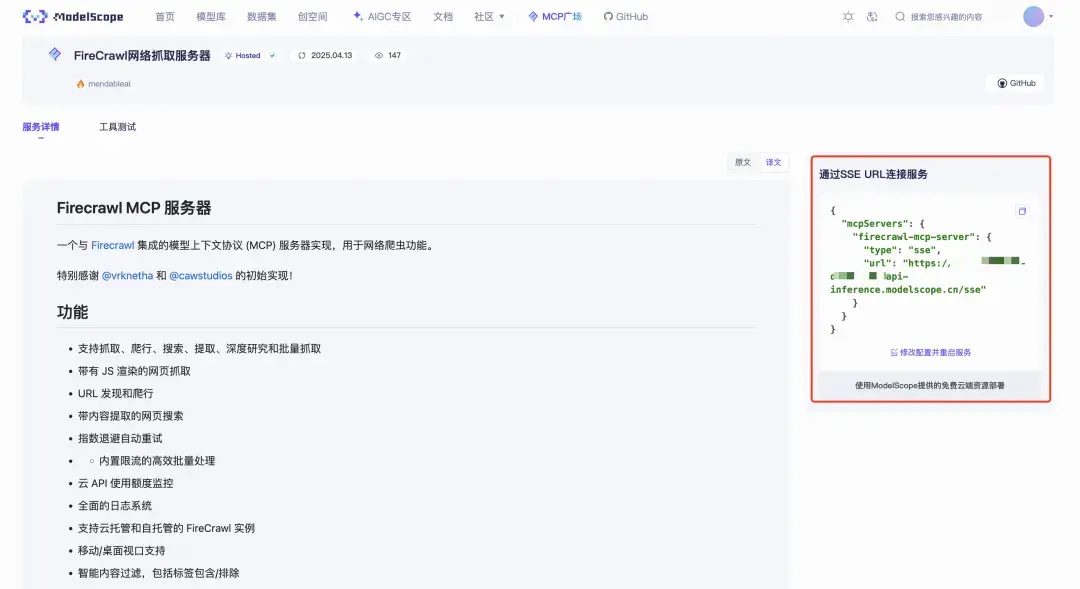Click the verified checkmark beside Hosted
The height and width of the screenshot is (589, 1080).
tap(273, 56)
